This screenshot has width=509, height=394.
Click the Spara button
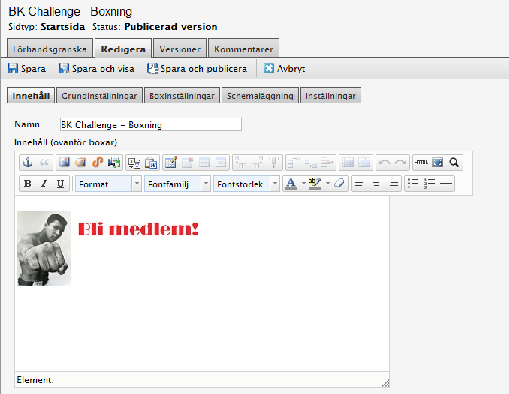tap(27, 68)
